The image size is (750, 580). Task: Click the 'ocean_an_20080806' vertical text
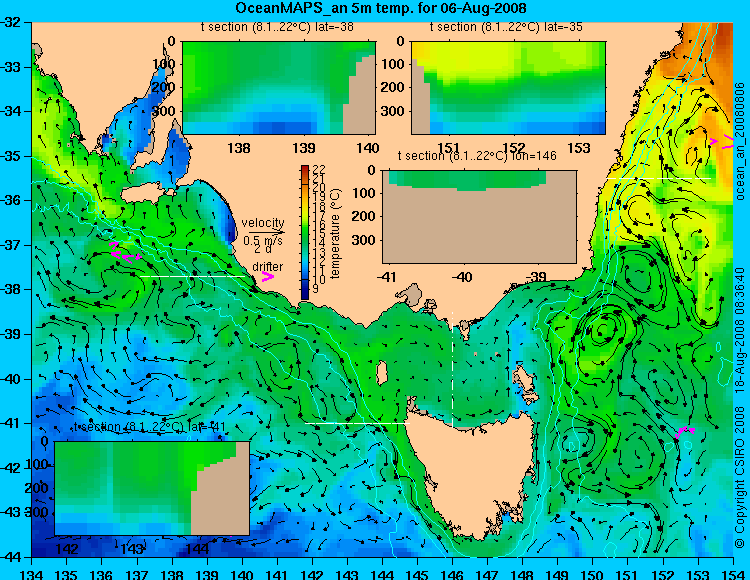click(x=740, y=142)
